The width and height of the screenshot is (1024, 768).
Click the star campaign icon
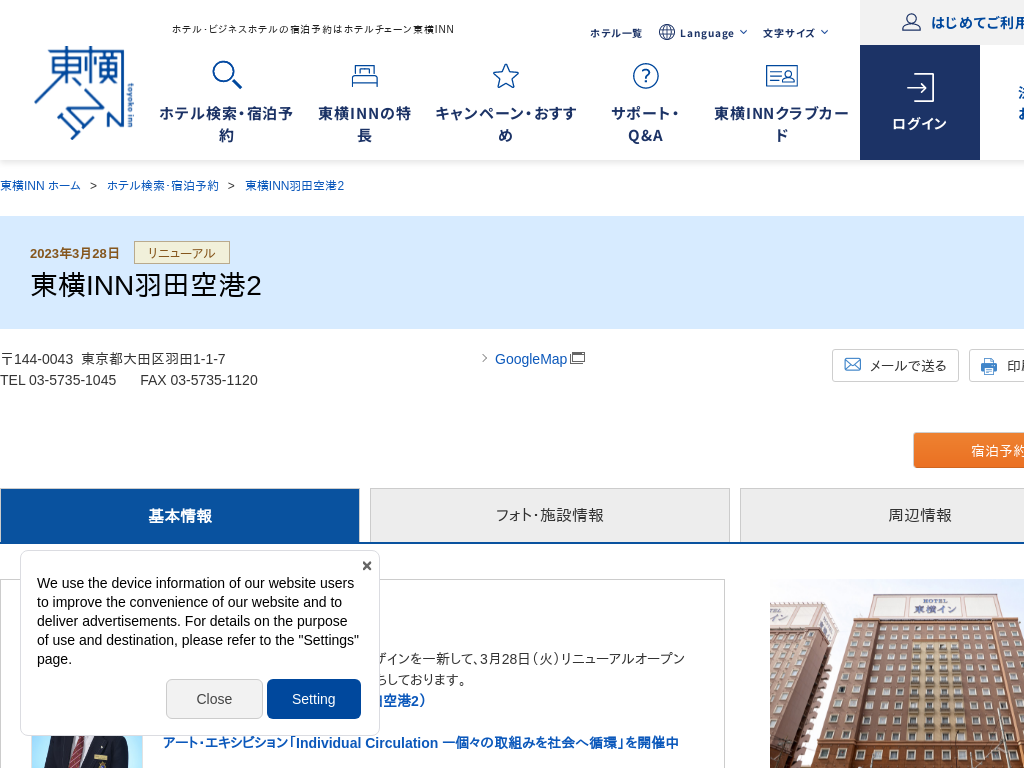505,76
